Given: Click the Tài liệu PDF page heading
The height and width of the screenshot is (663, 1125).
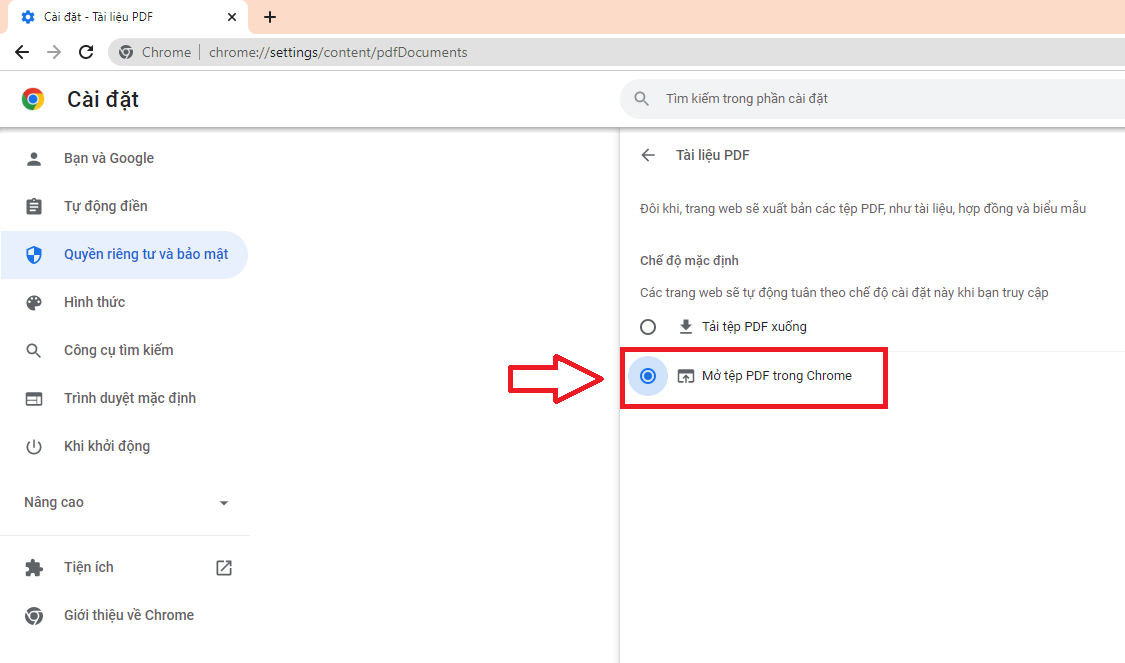Looking at the screenshot, I should click(x=712, y=155).
